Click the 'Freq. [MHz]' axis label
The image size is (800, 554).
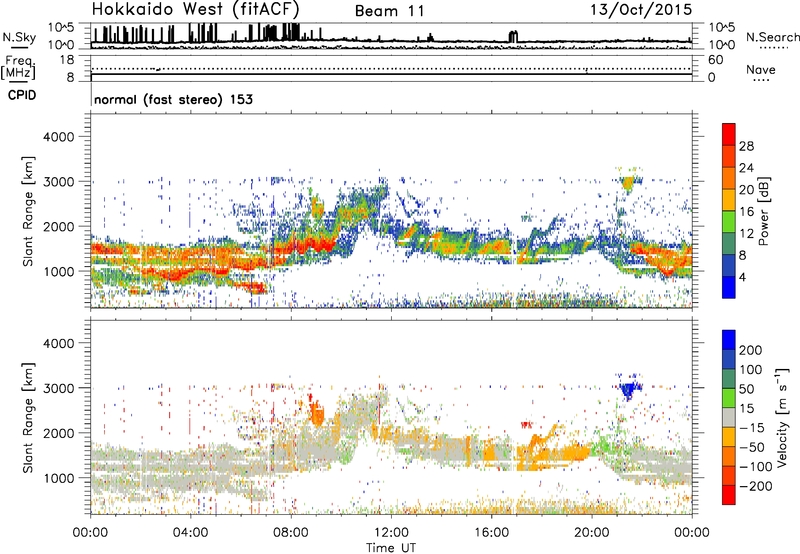(18, 68)
